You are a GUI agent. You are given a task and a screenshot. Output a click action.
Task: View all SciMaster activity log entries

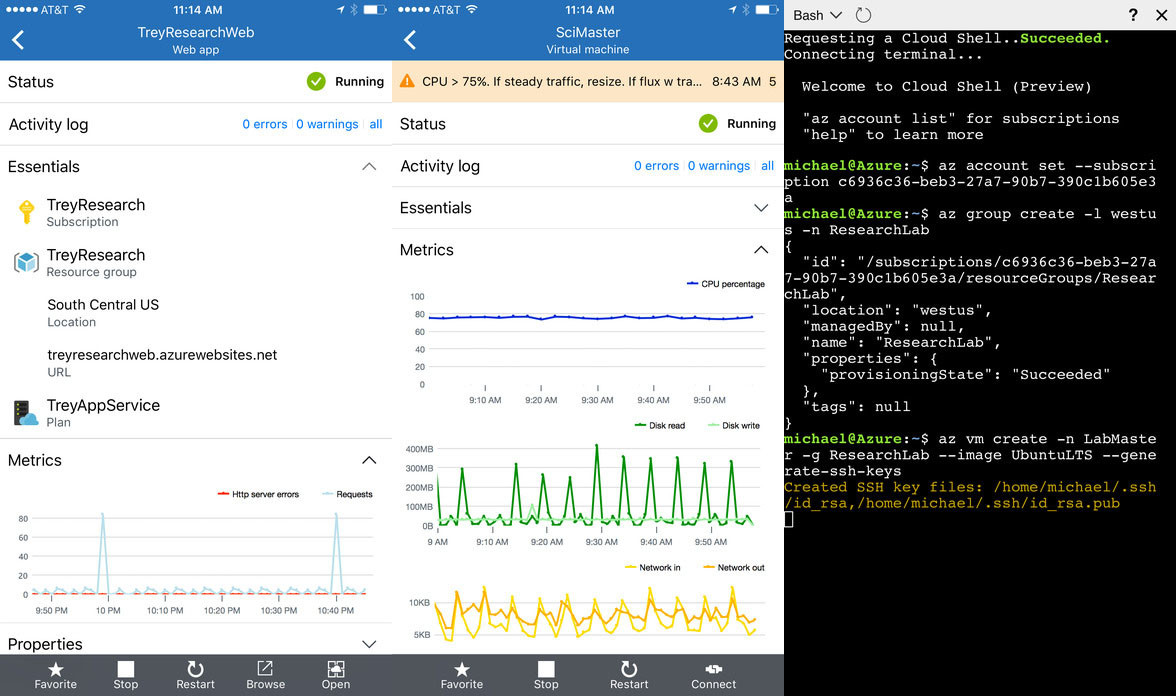(767, 166)
